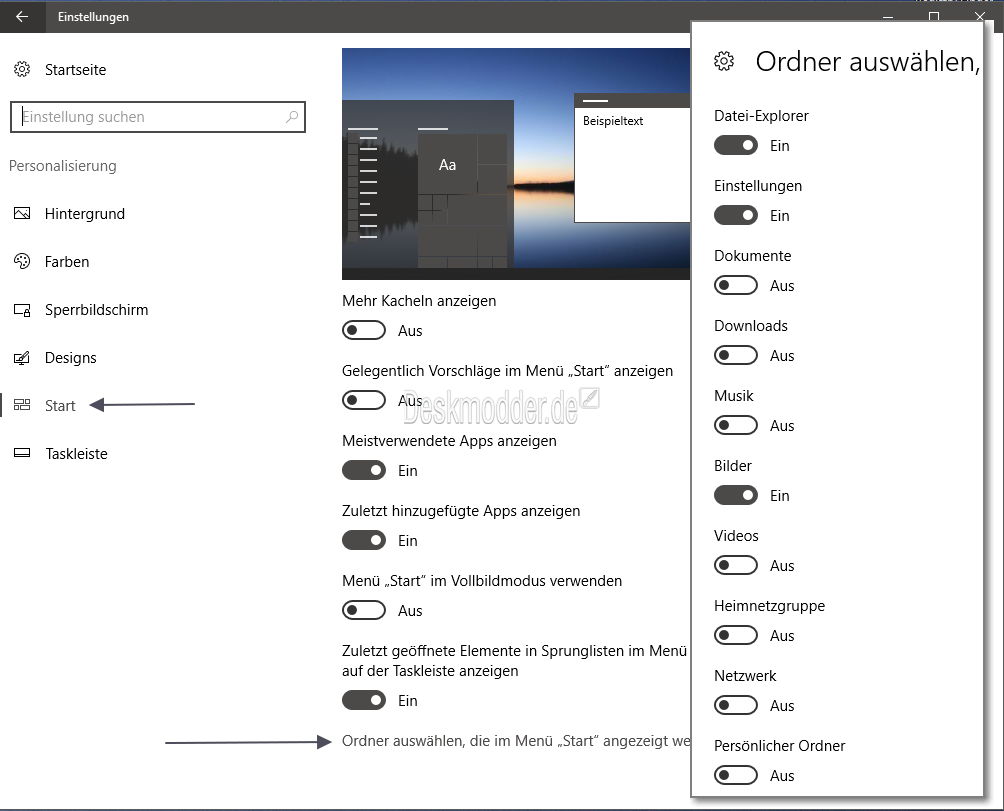Viewport: 1004px width, 811px height.
Task: Click the gear icon beside Ordner auswählen
Action: pos(725,61)
